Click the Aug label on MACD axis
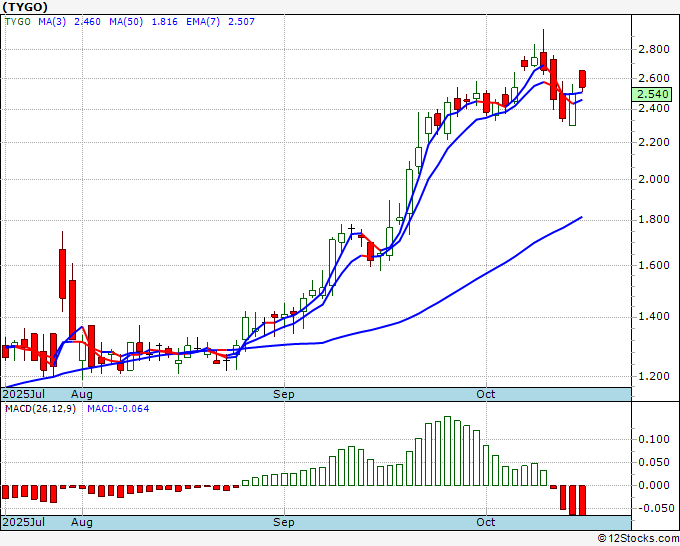 [x=82, y=522]
